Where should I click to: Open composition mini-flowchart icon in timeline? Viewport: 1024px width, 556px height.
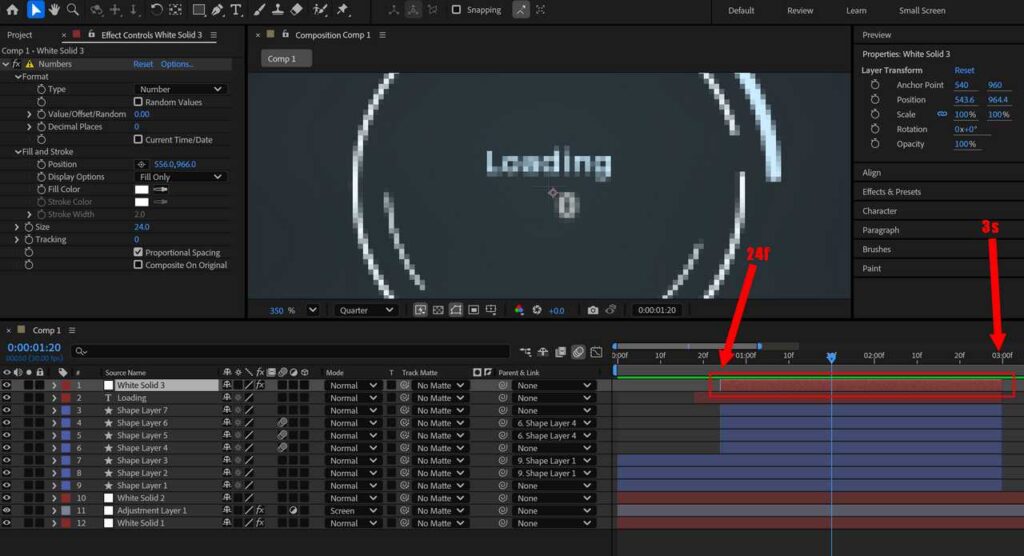[525, 352]
